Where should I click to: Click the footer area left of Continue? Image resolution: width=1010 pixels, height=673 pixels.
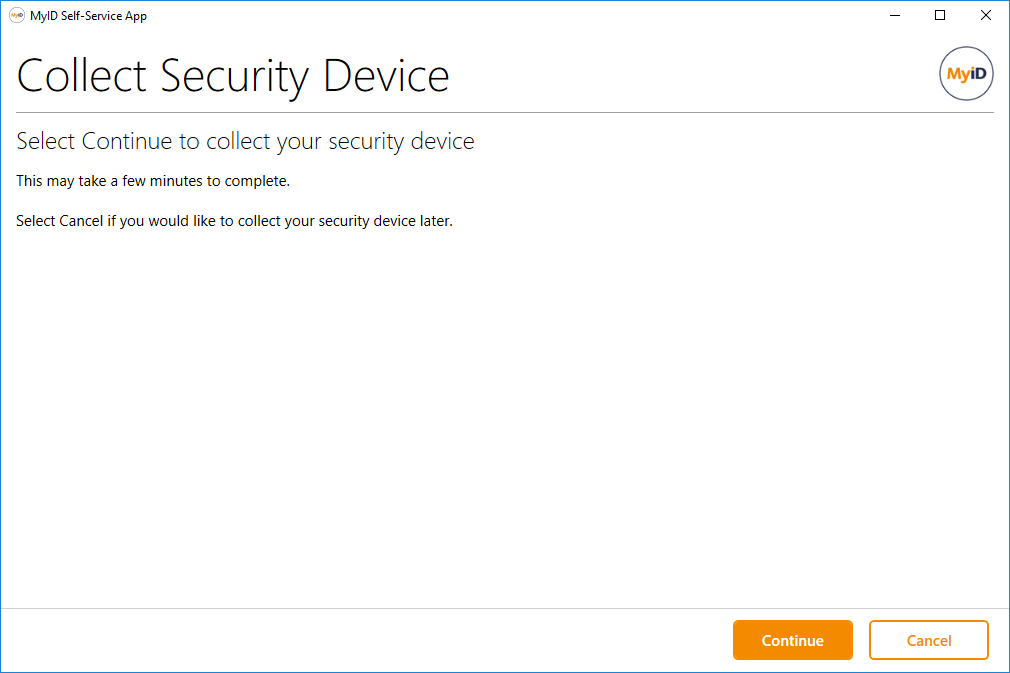(360, 641)
